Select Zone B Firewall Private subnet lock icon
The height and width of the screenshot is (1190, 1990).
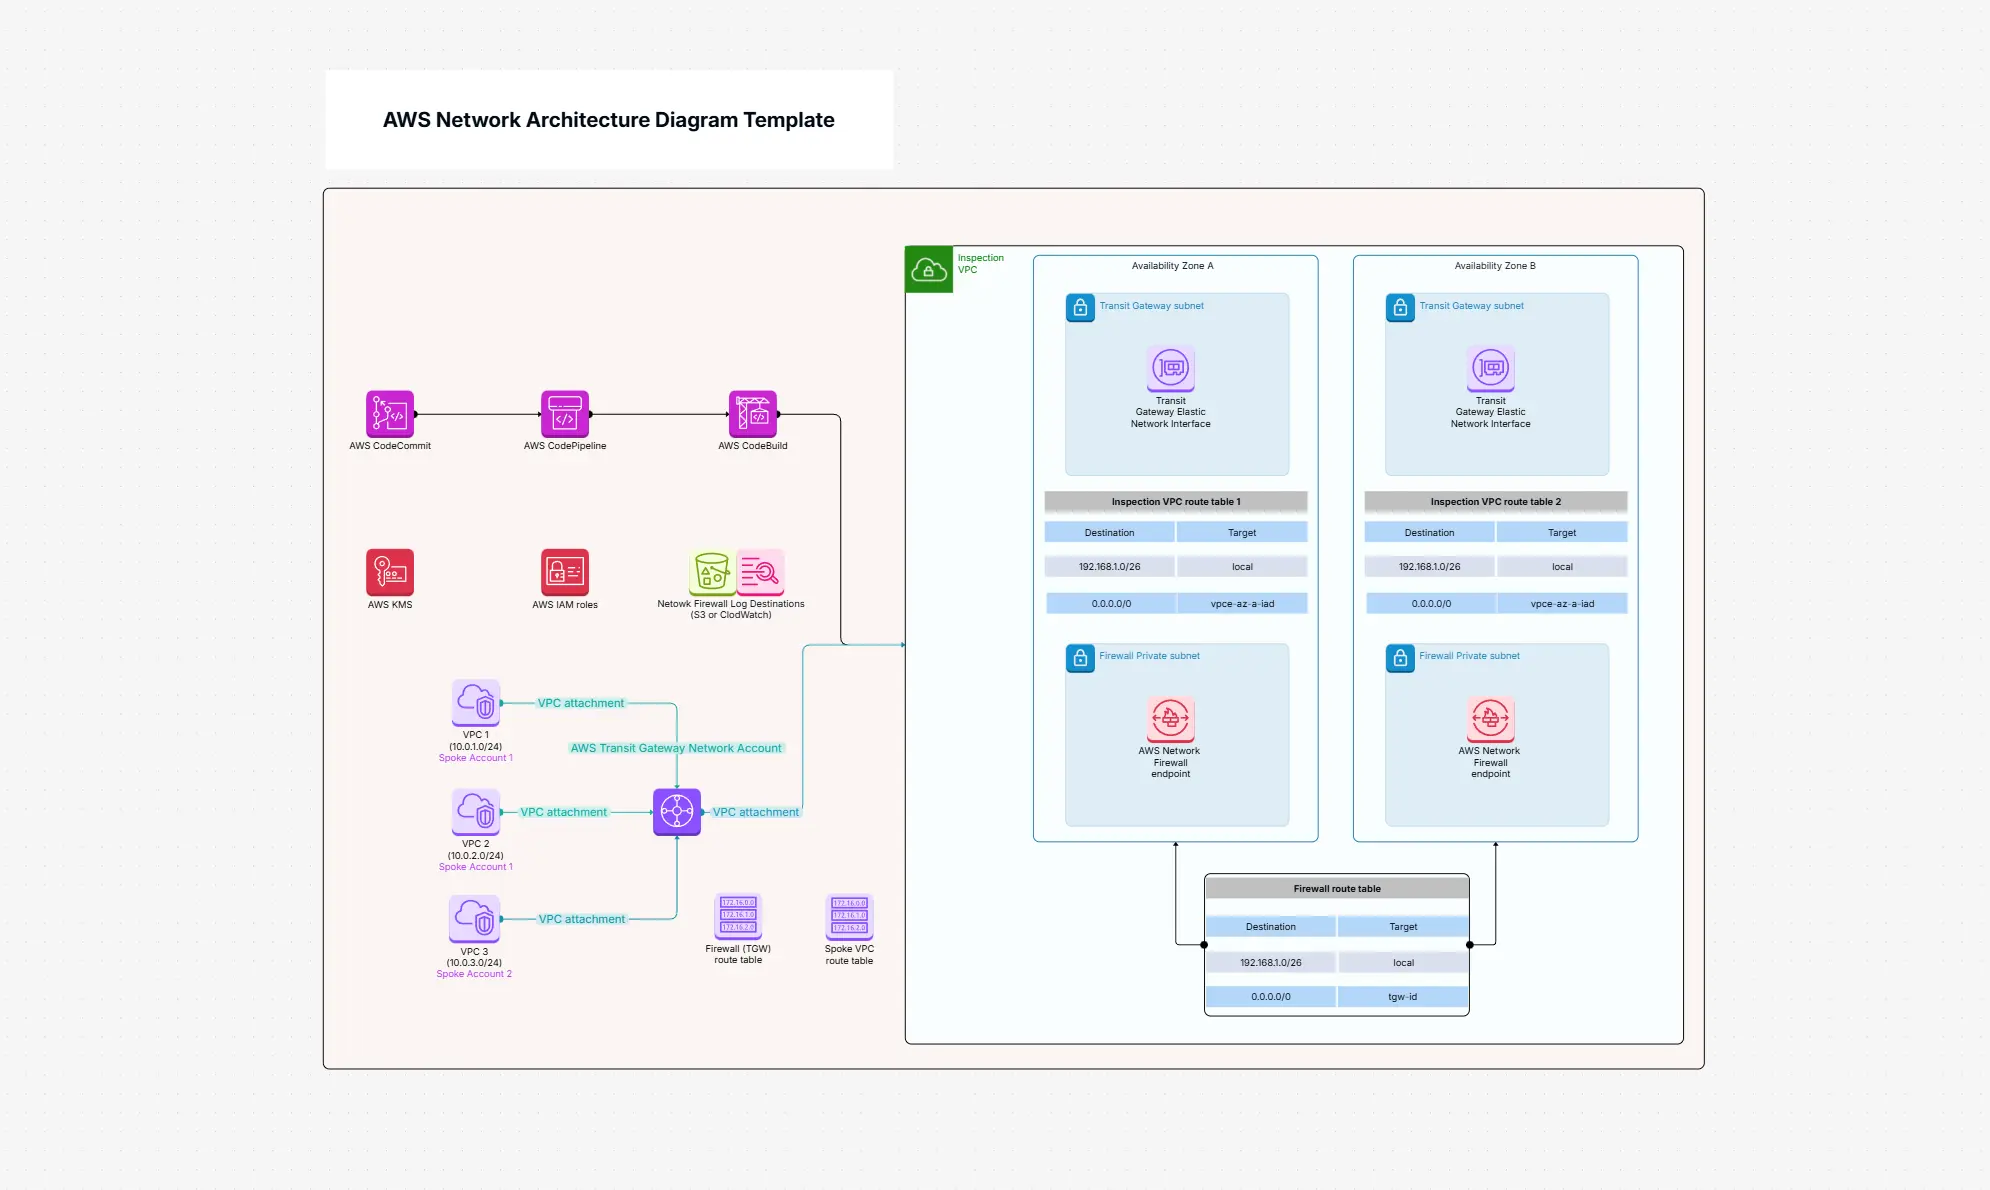click(1400, 658)
